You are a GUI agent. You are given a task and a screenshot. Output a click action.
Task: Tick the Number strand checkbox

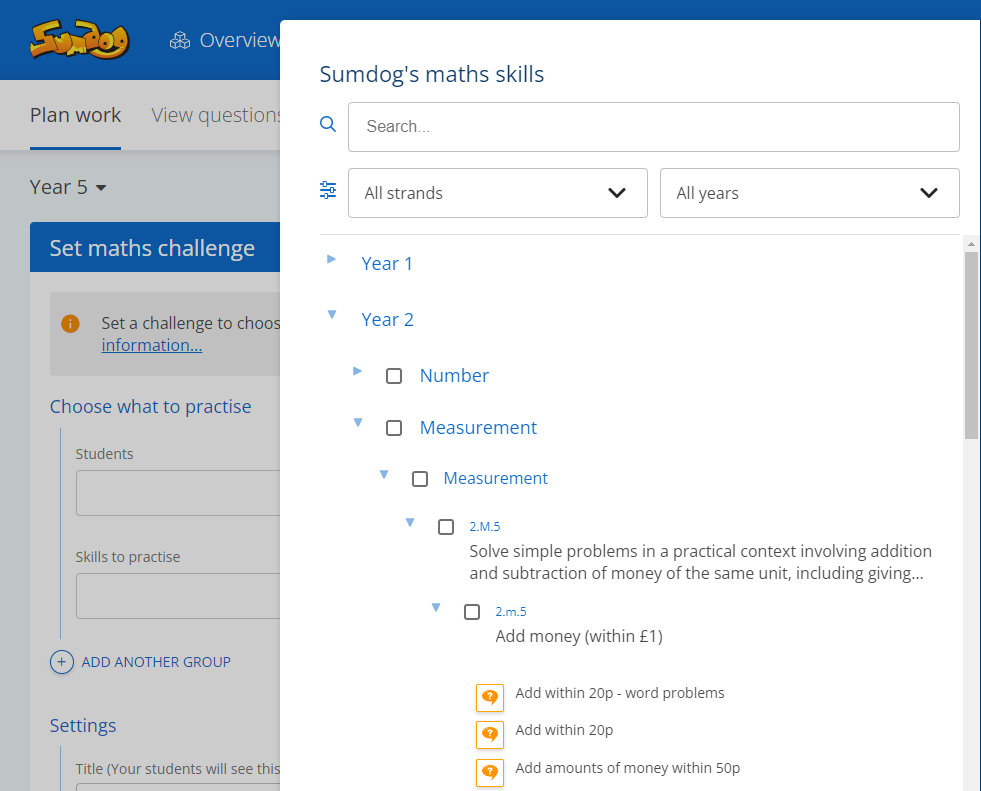(x=394, y=376)
